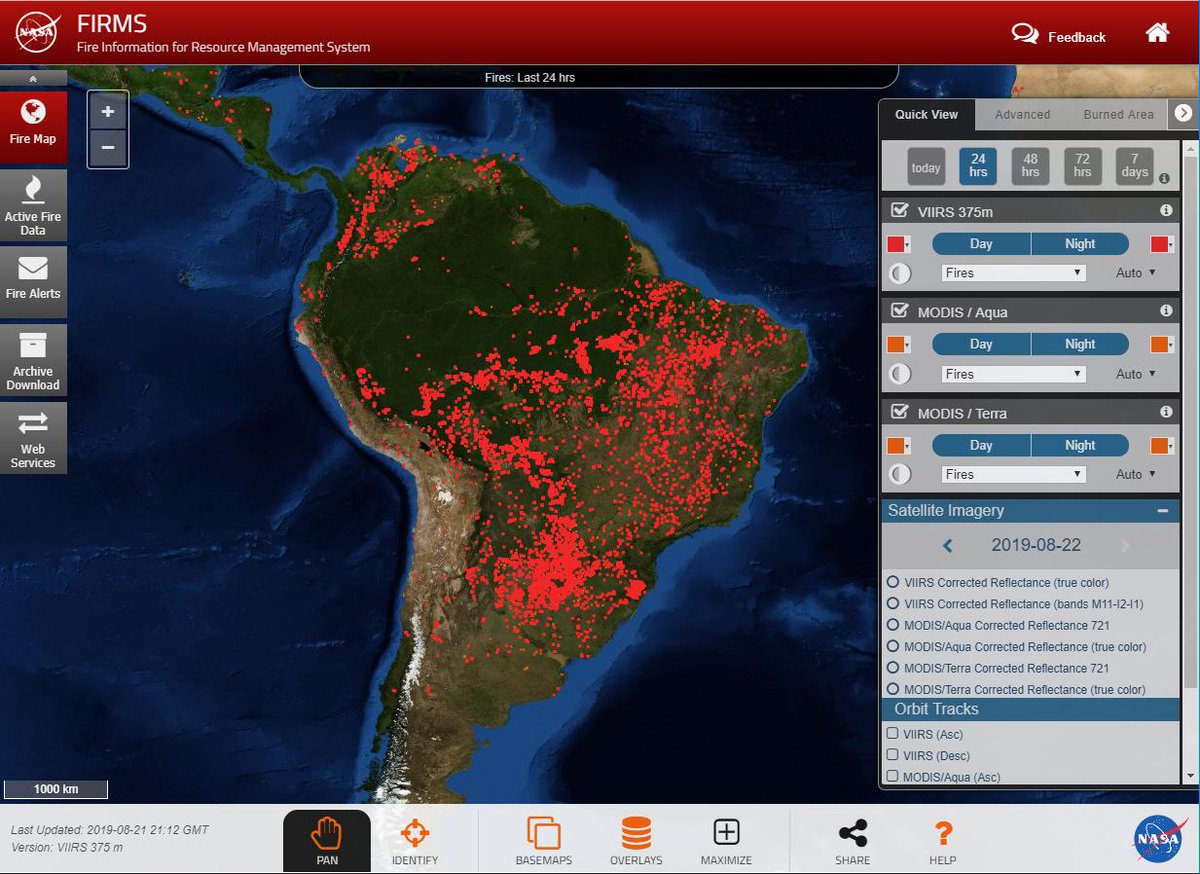
Task: Adjust MODIS / Aqua opacity icon
Action: tap(900, 374)
